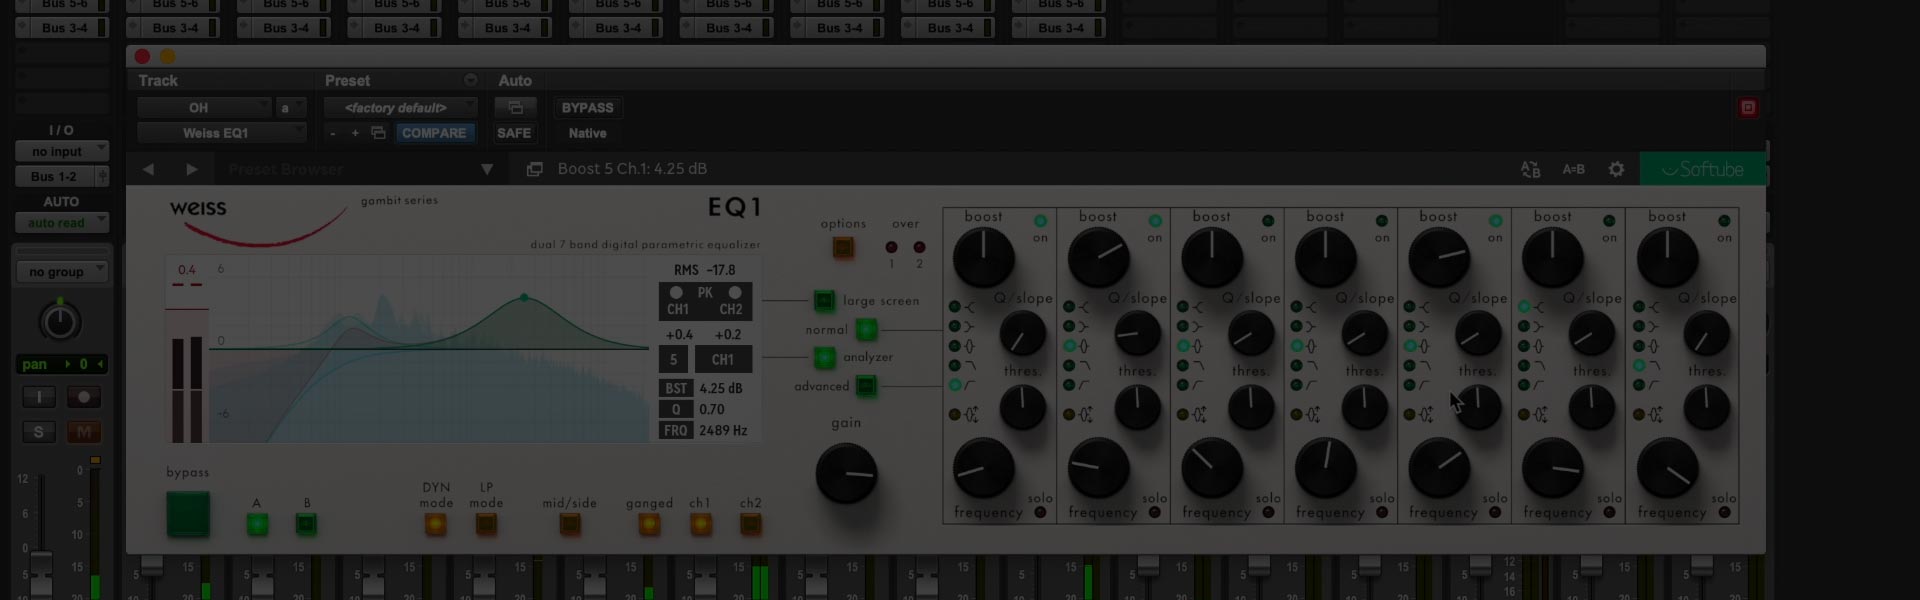Click the Softube logo button
The image size is (1920, 600).
[1702, 170]
